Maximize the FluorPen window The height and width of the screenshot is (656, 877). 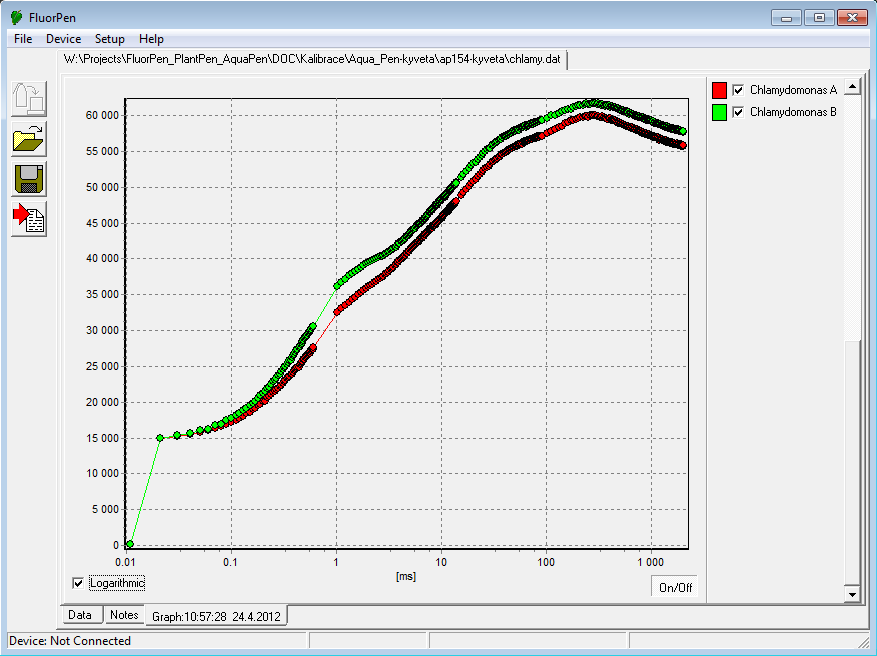(x=819, y=18)
